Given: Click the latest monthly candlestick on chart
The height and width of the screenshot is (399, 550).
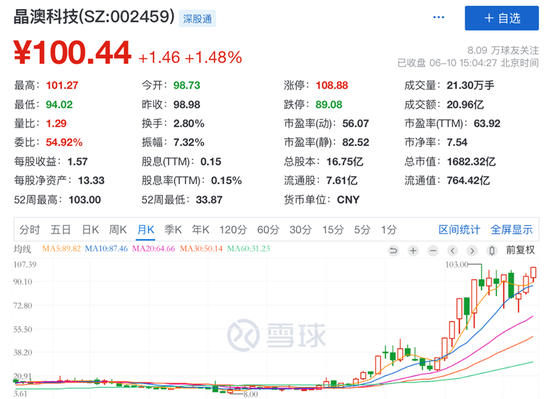Looking at the screenshot, I should tap(533, 274).
